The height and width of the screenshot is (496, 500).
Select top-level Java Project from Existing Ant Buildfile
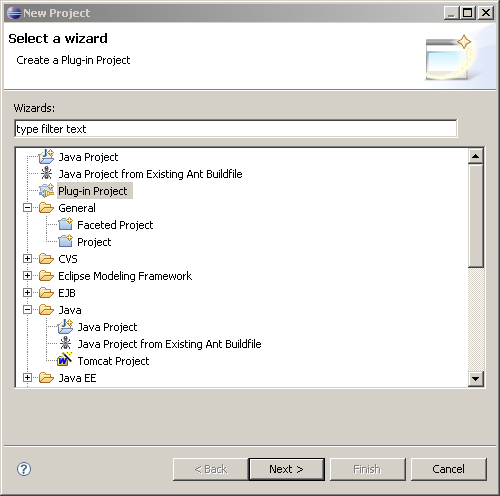coord(150,174)
